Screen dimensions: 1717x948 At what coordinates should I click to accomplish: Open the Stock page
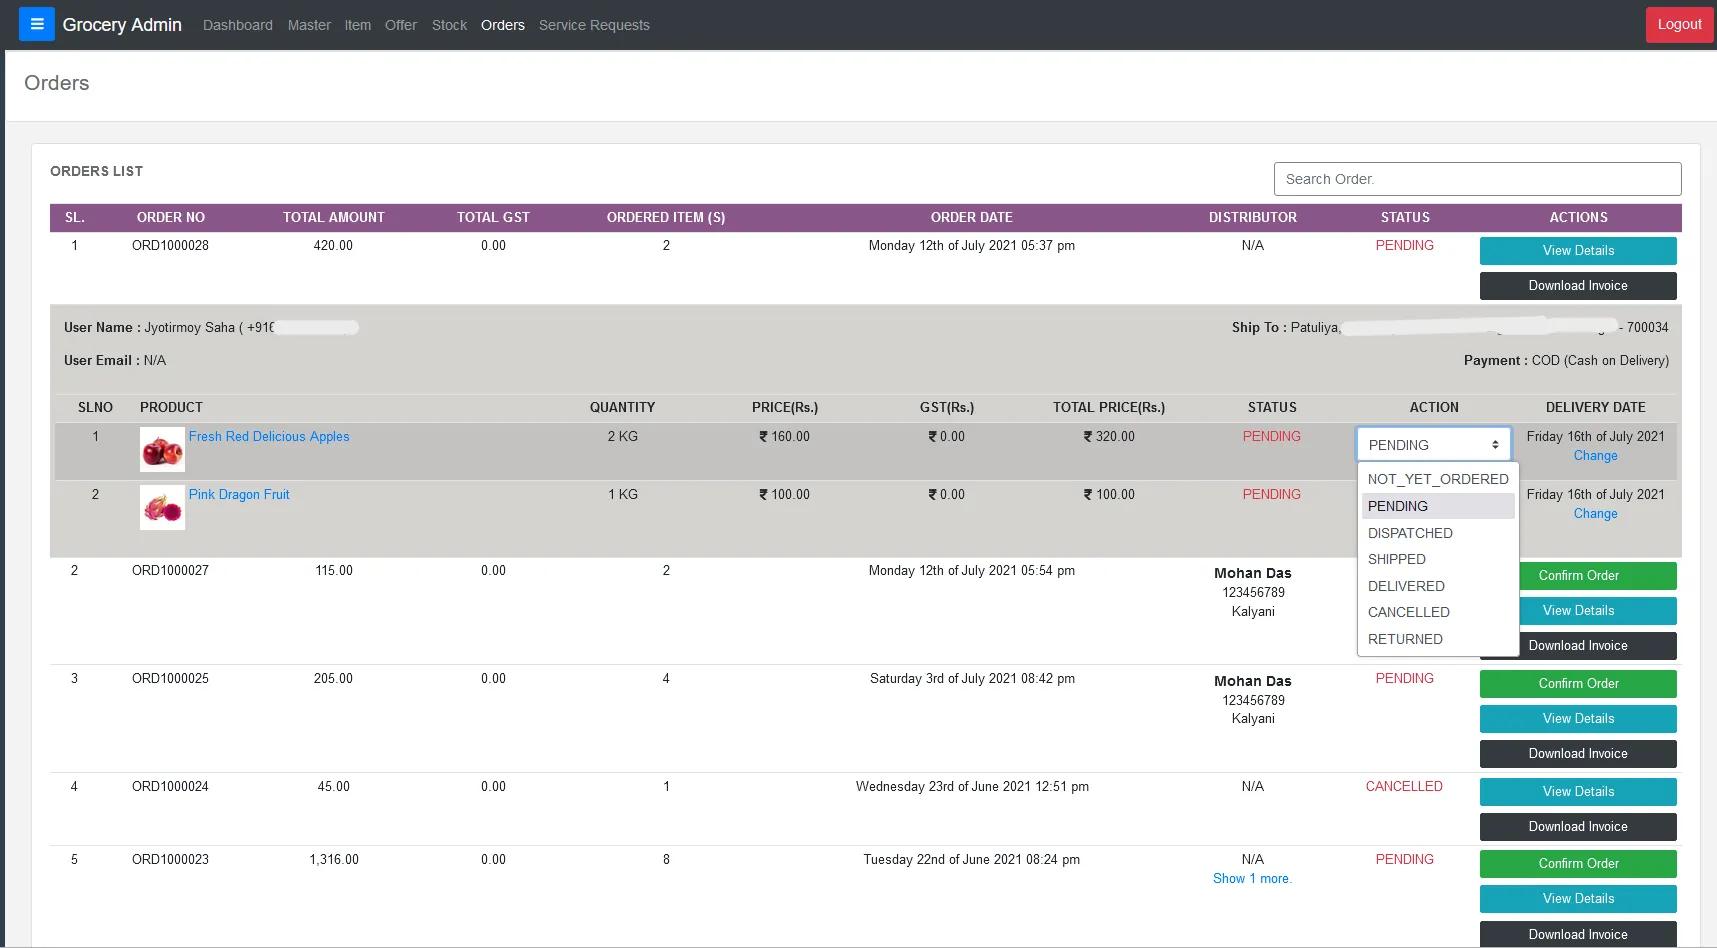pyautogui.click(x=448, y=24)
